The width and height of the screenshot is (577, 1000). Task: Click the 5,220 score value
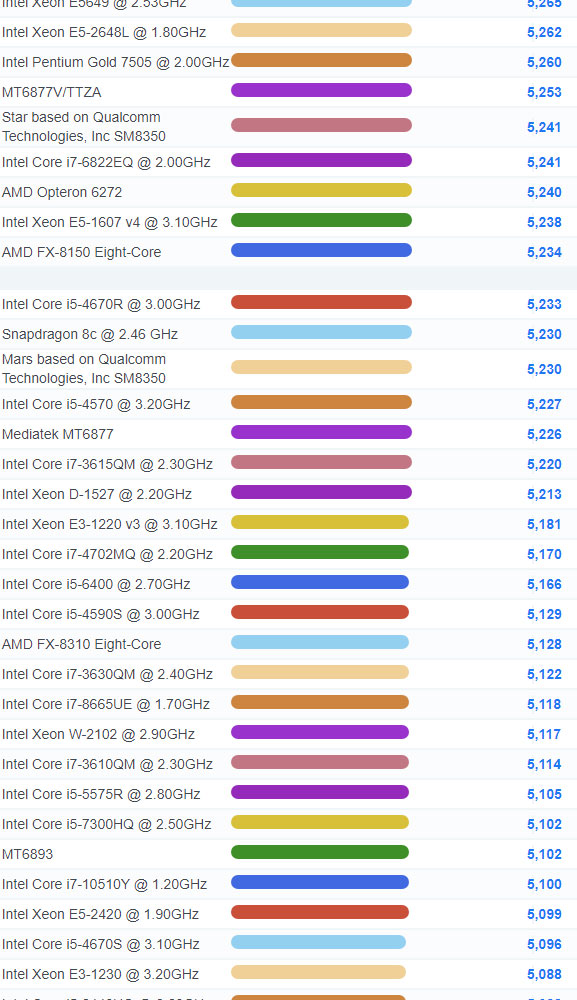tap(544, 465)
